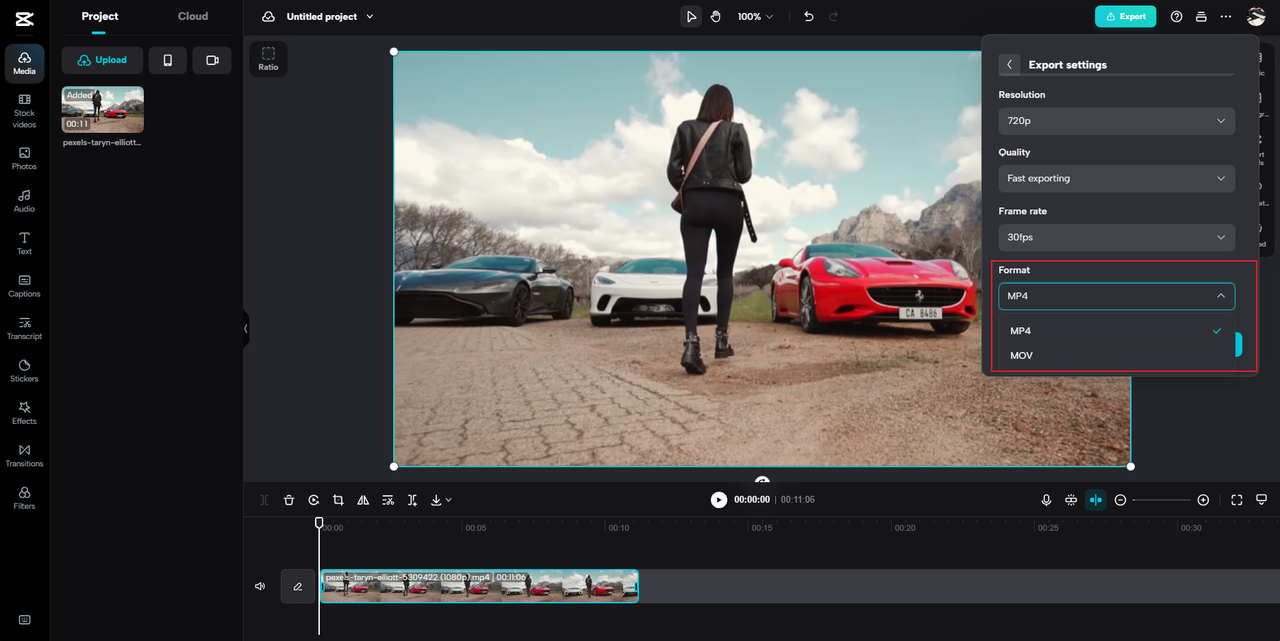
Task: Click the timeline zoom slider track
Action: point(1162,500)
